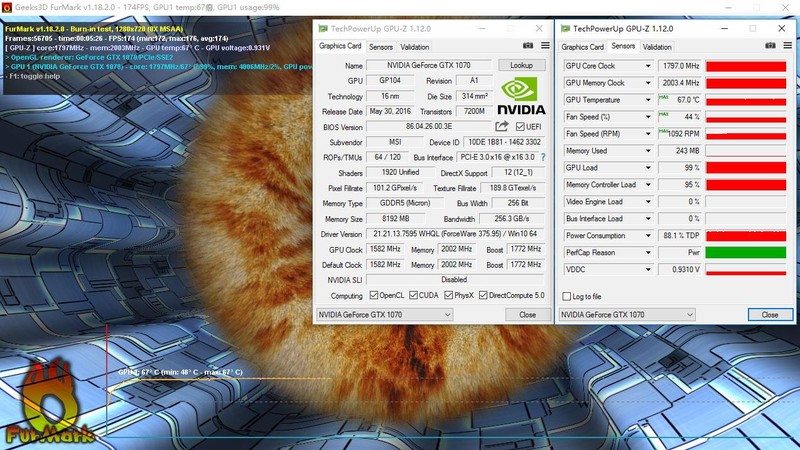Click the F1: toggle help text in FurMark
800x450 pixels.
pyautogui.click(x=34, y=76)
